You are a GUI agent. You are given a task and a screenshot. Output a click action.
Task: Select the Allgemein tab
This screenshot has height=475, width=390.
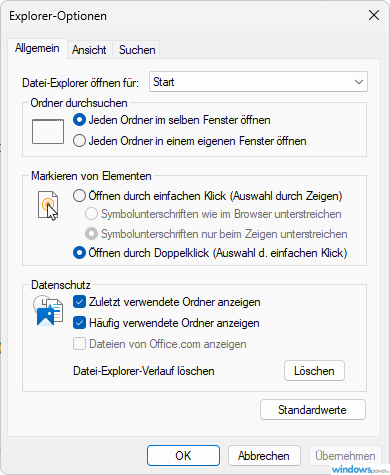coord(37,49)
